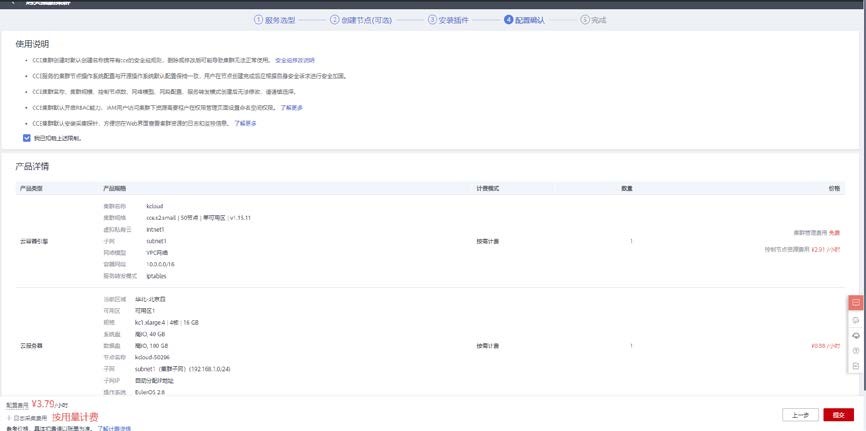Image resolution: width=866 pixels, height=431 pixels.
Task: Click the circular help icon in the side toolbar
Action: pyautogui.click(x=856, y=350)
